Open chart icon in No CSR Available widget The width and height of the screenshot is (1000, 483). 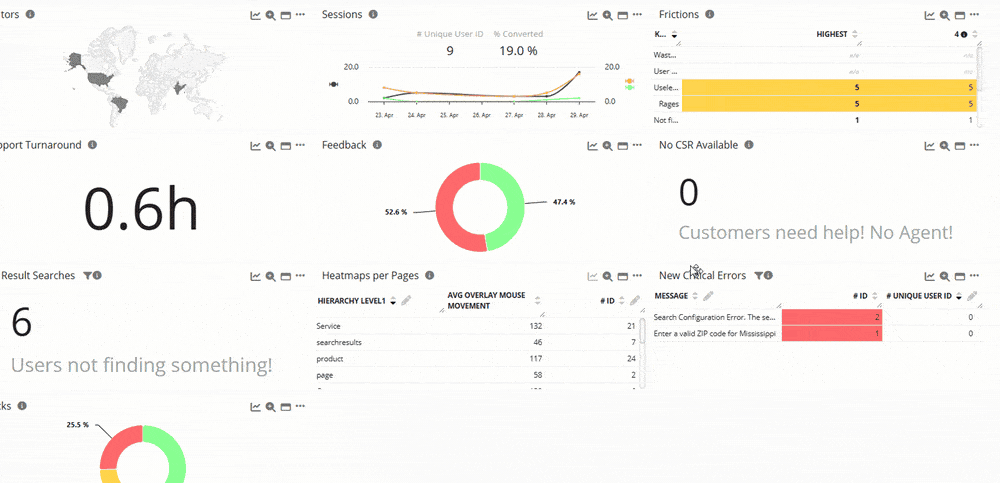(x=930, y=146)
